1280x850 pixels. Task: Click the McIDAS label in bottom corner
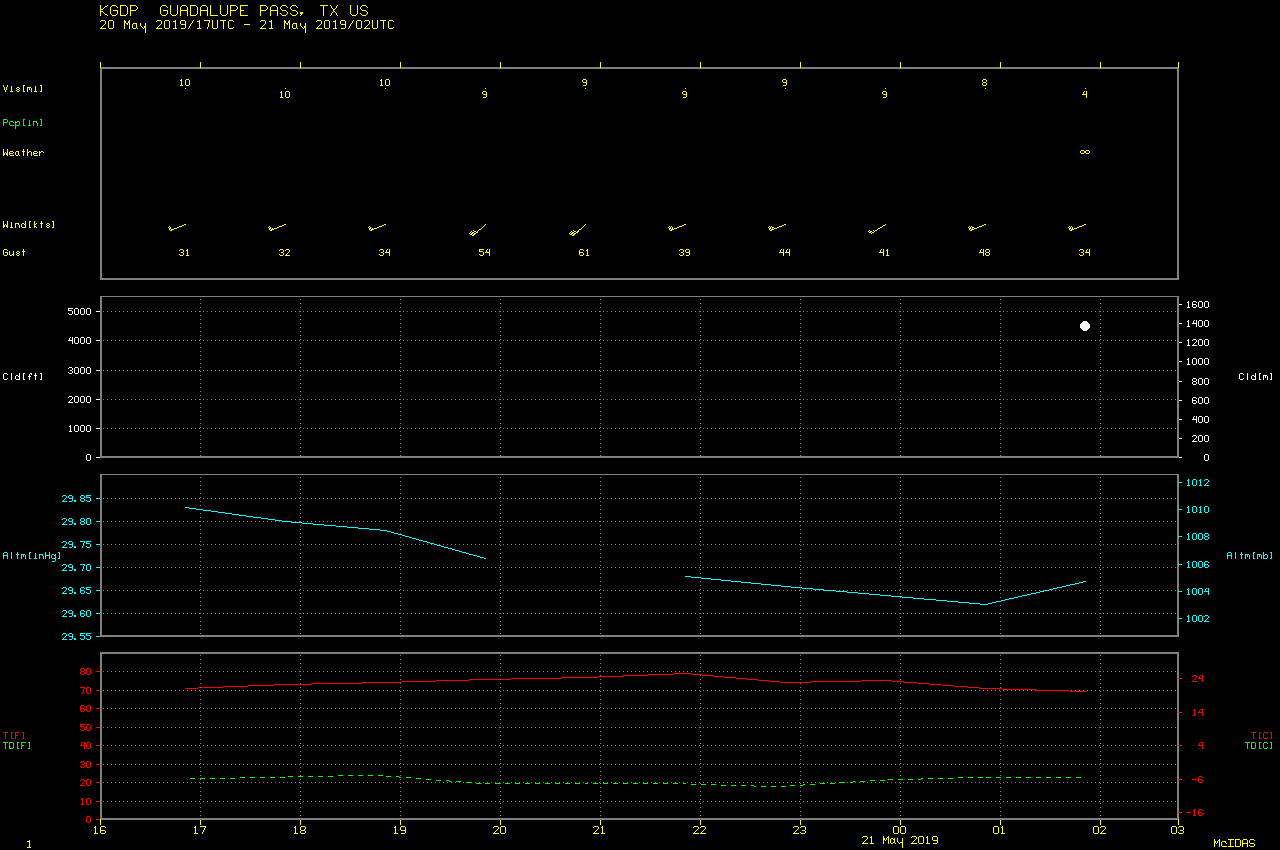click(x=1233, y=844)
